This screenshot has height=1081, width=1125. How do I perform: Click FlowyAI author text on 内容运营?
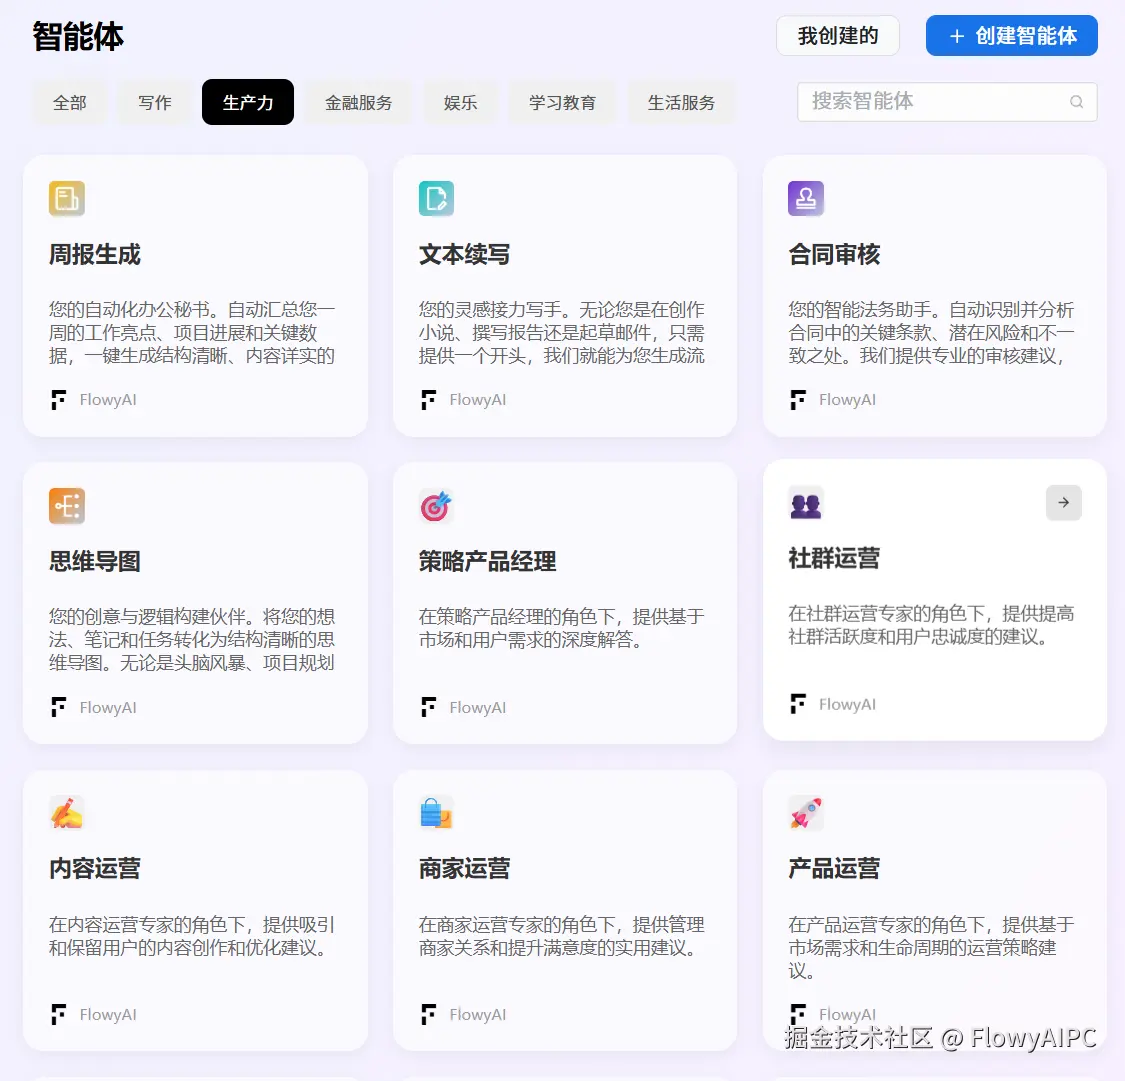(108, 1014)
